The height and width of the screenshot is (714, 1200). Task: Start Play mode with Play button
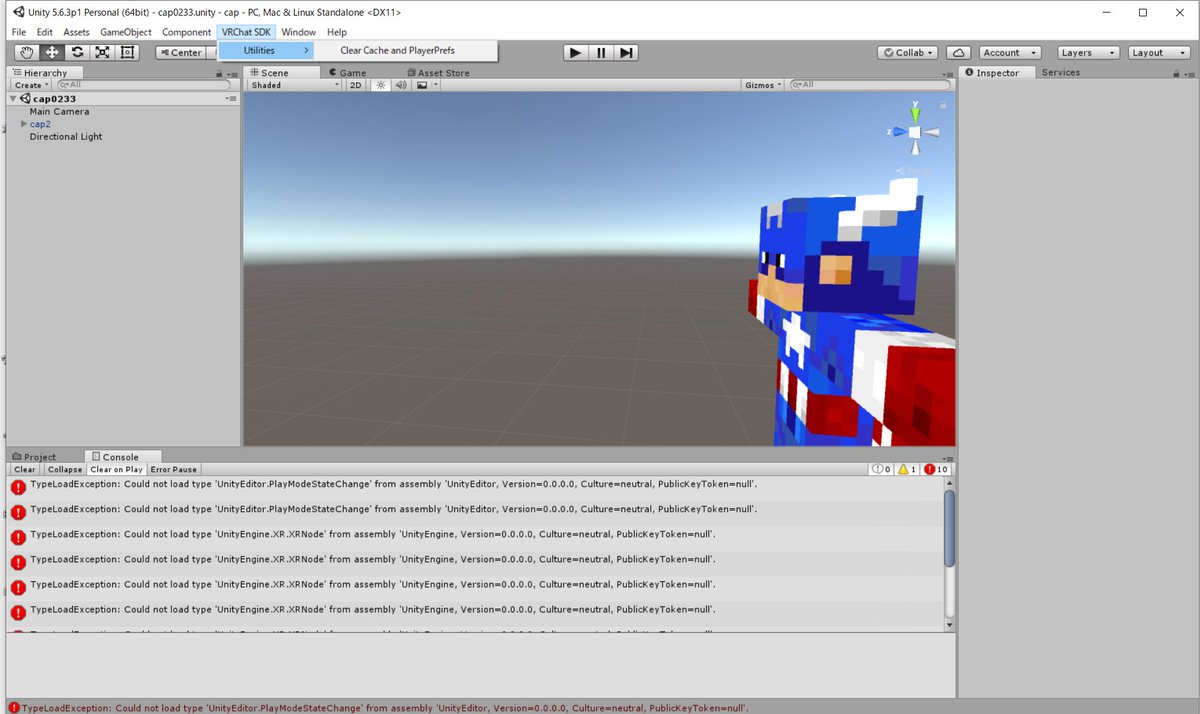point(575,53)
